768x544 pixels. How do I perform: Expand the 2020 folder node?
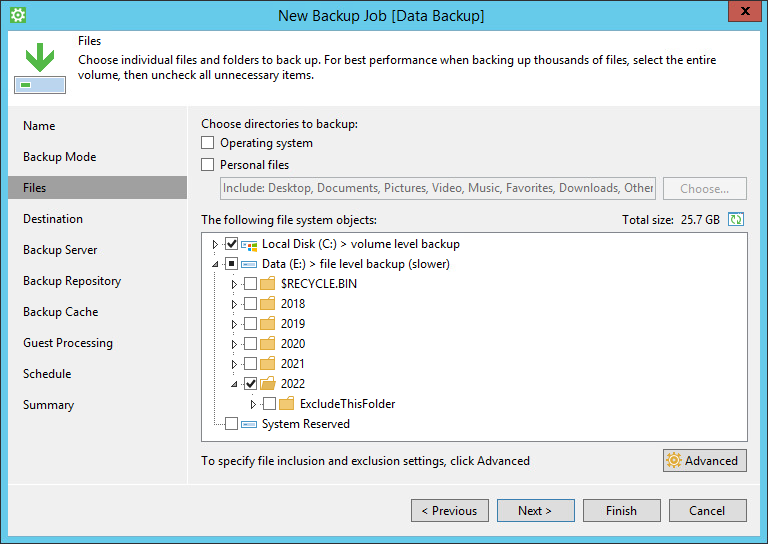(234, 344)
